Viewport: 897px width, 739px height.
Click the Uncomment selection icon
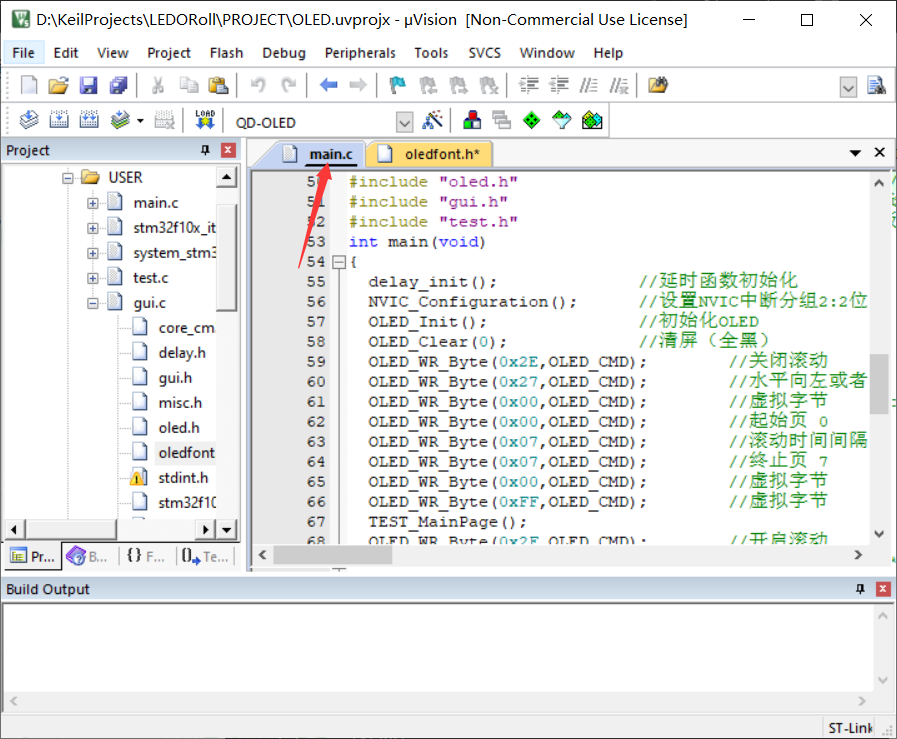(619, 85)
